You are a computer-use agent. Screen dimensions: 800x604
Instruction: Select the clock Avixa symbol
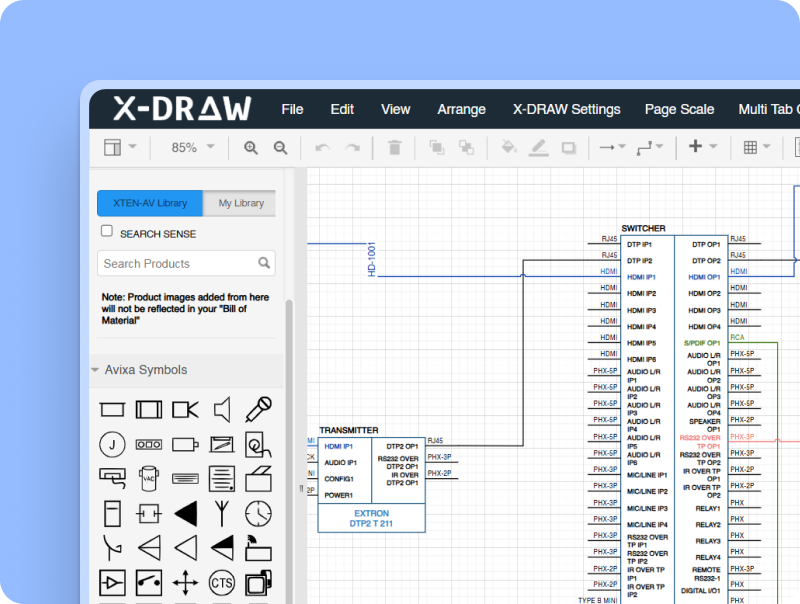point(258,514)
